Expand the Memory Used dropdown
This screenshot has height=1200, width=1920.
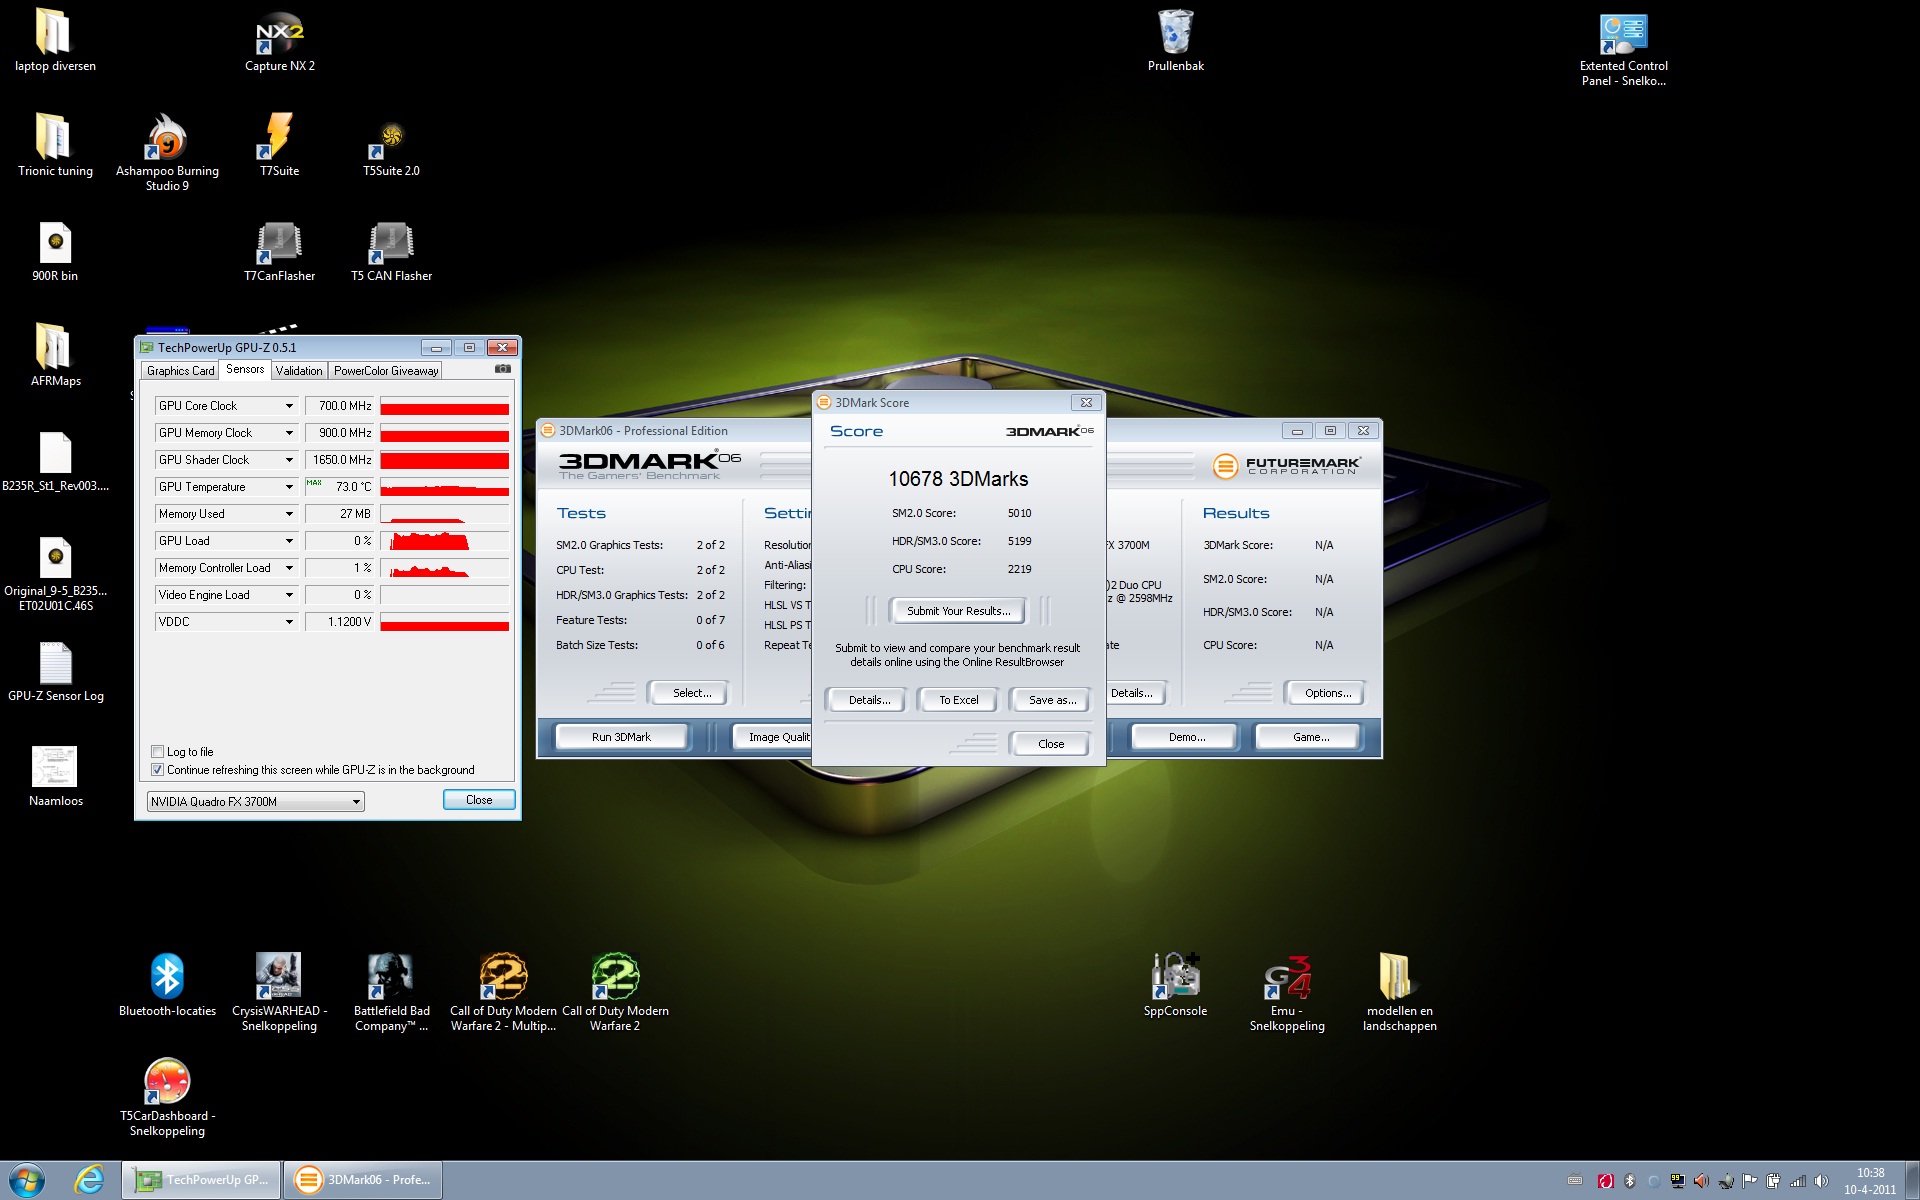pos(289,514)
